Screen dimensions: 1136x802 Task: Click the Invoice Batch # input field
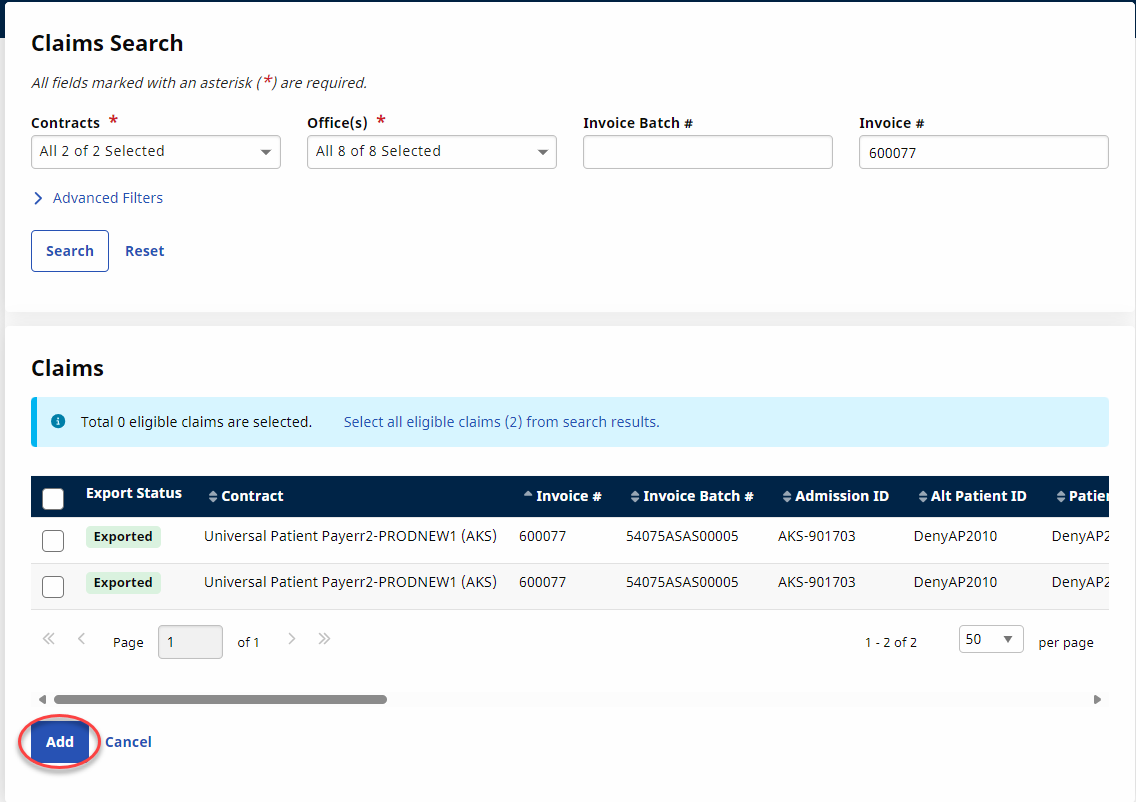pyautogui.click(x=707, y=152)
